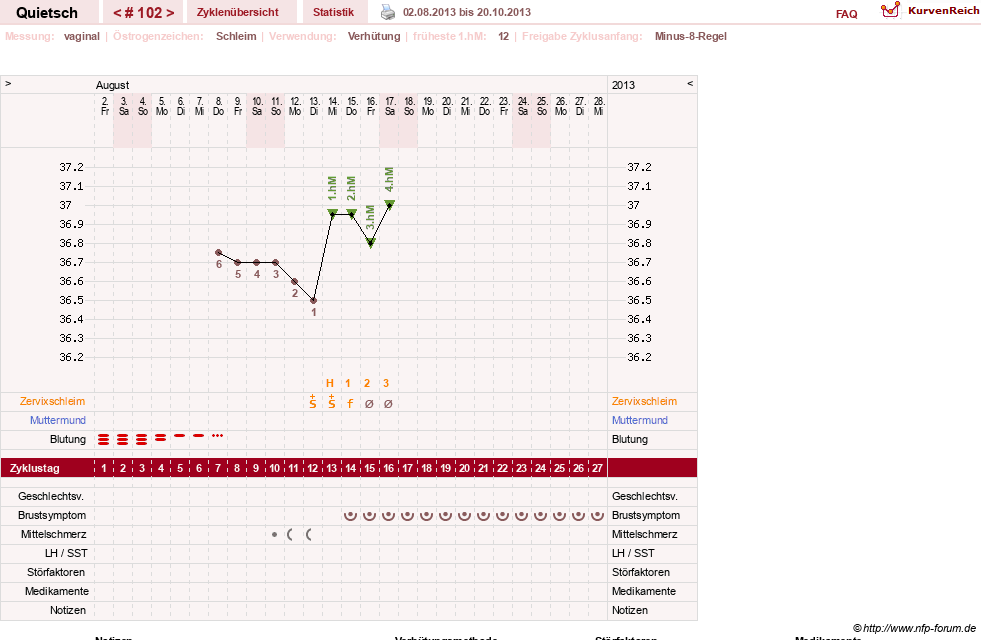Click the Mittelschmerz crescent icon on day 11
Image resolution: width=981 pixels, height=640 pixels.
290,534
